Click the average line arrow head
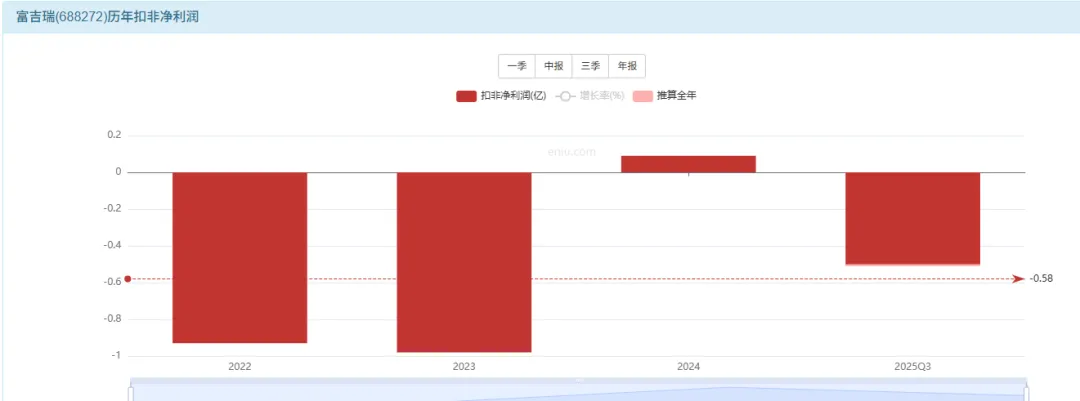 click(x=1019, y=278)
